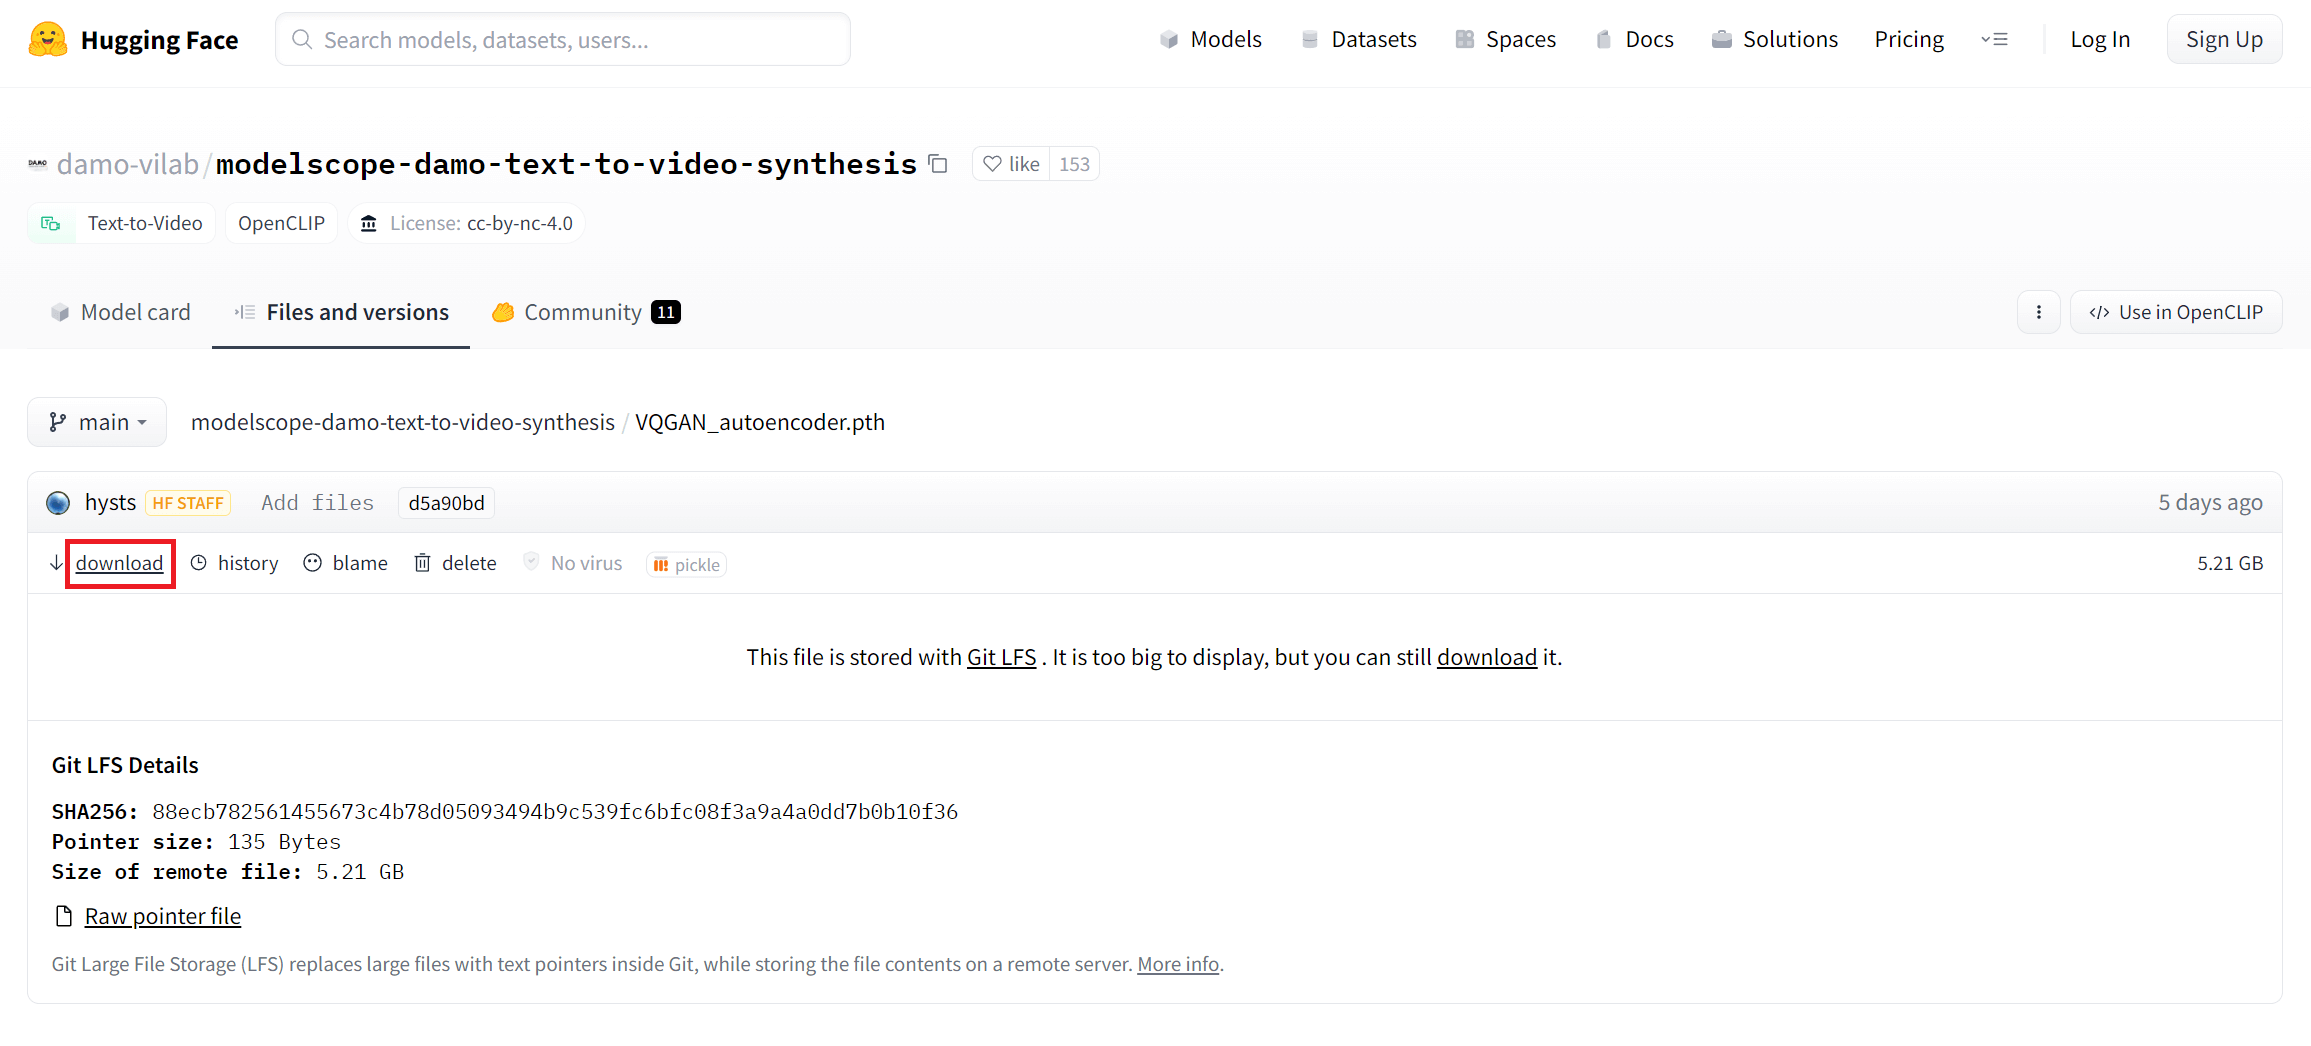Image resolution: width=2311 pixels, height=1046 pixels.
Task: Click the pickle badge
Action: tap(686, 564)
